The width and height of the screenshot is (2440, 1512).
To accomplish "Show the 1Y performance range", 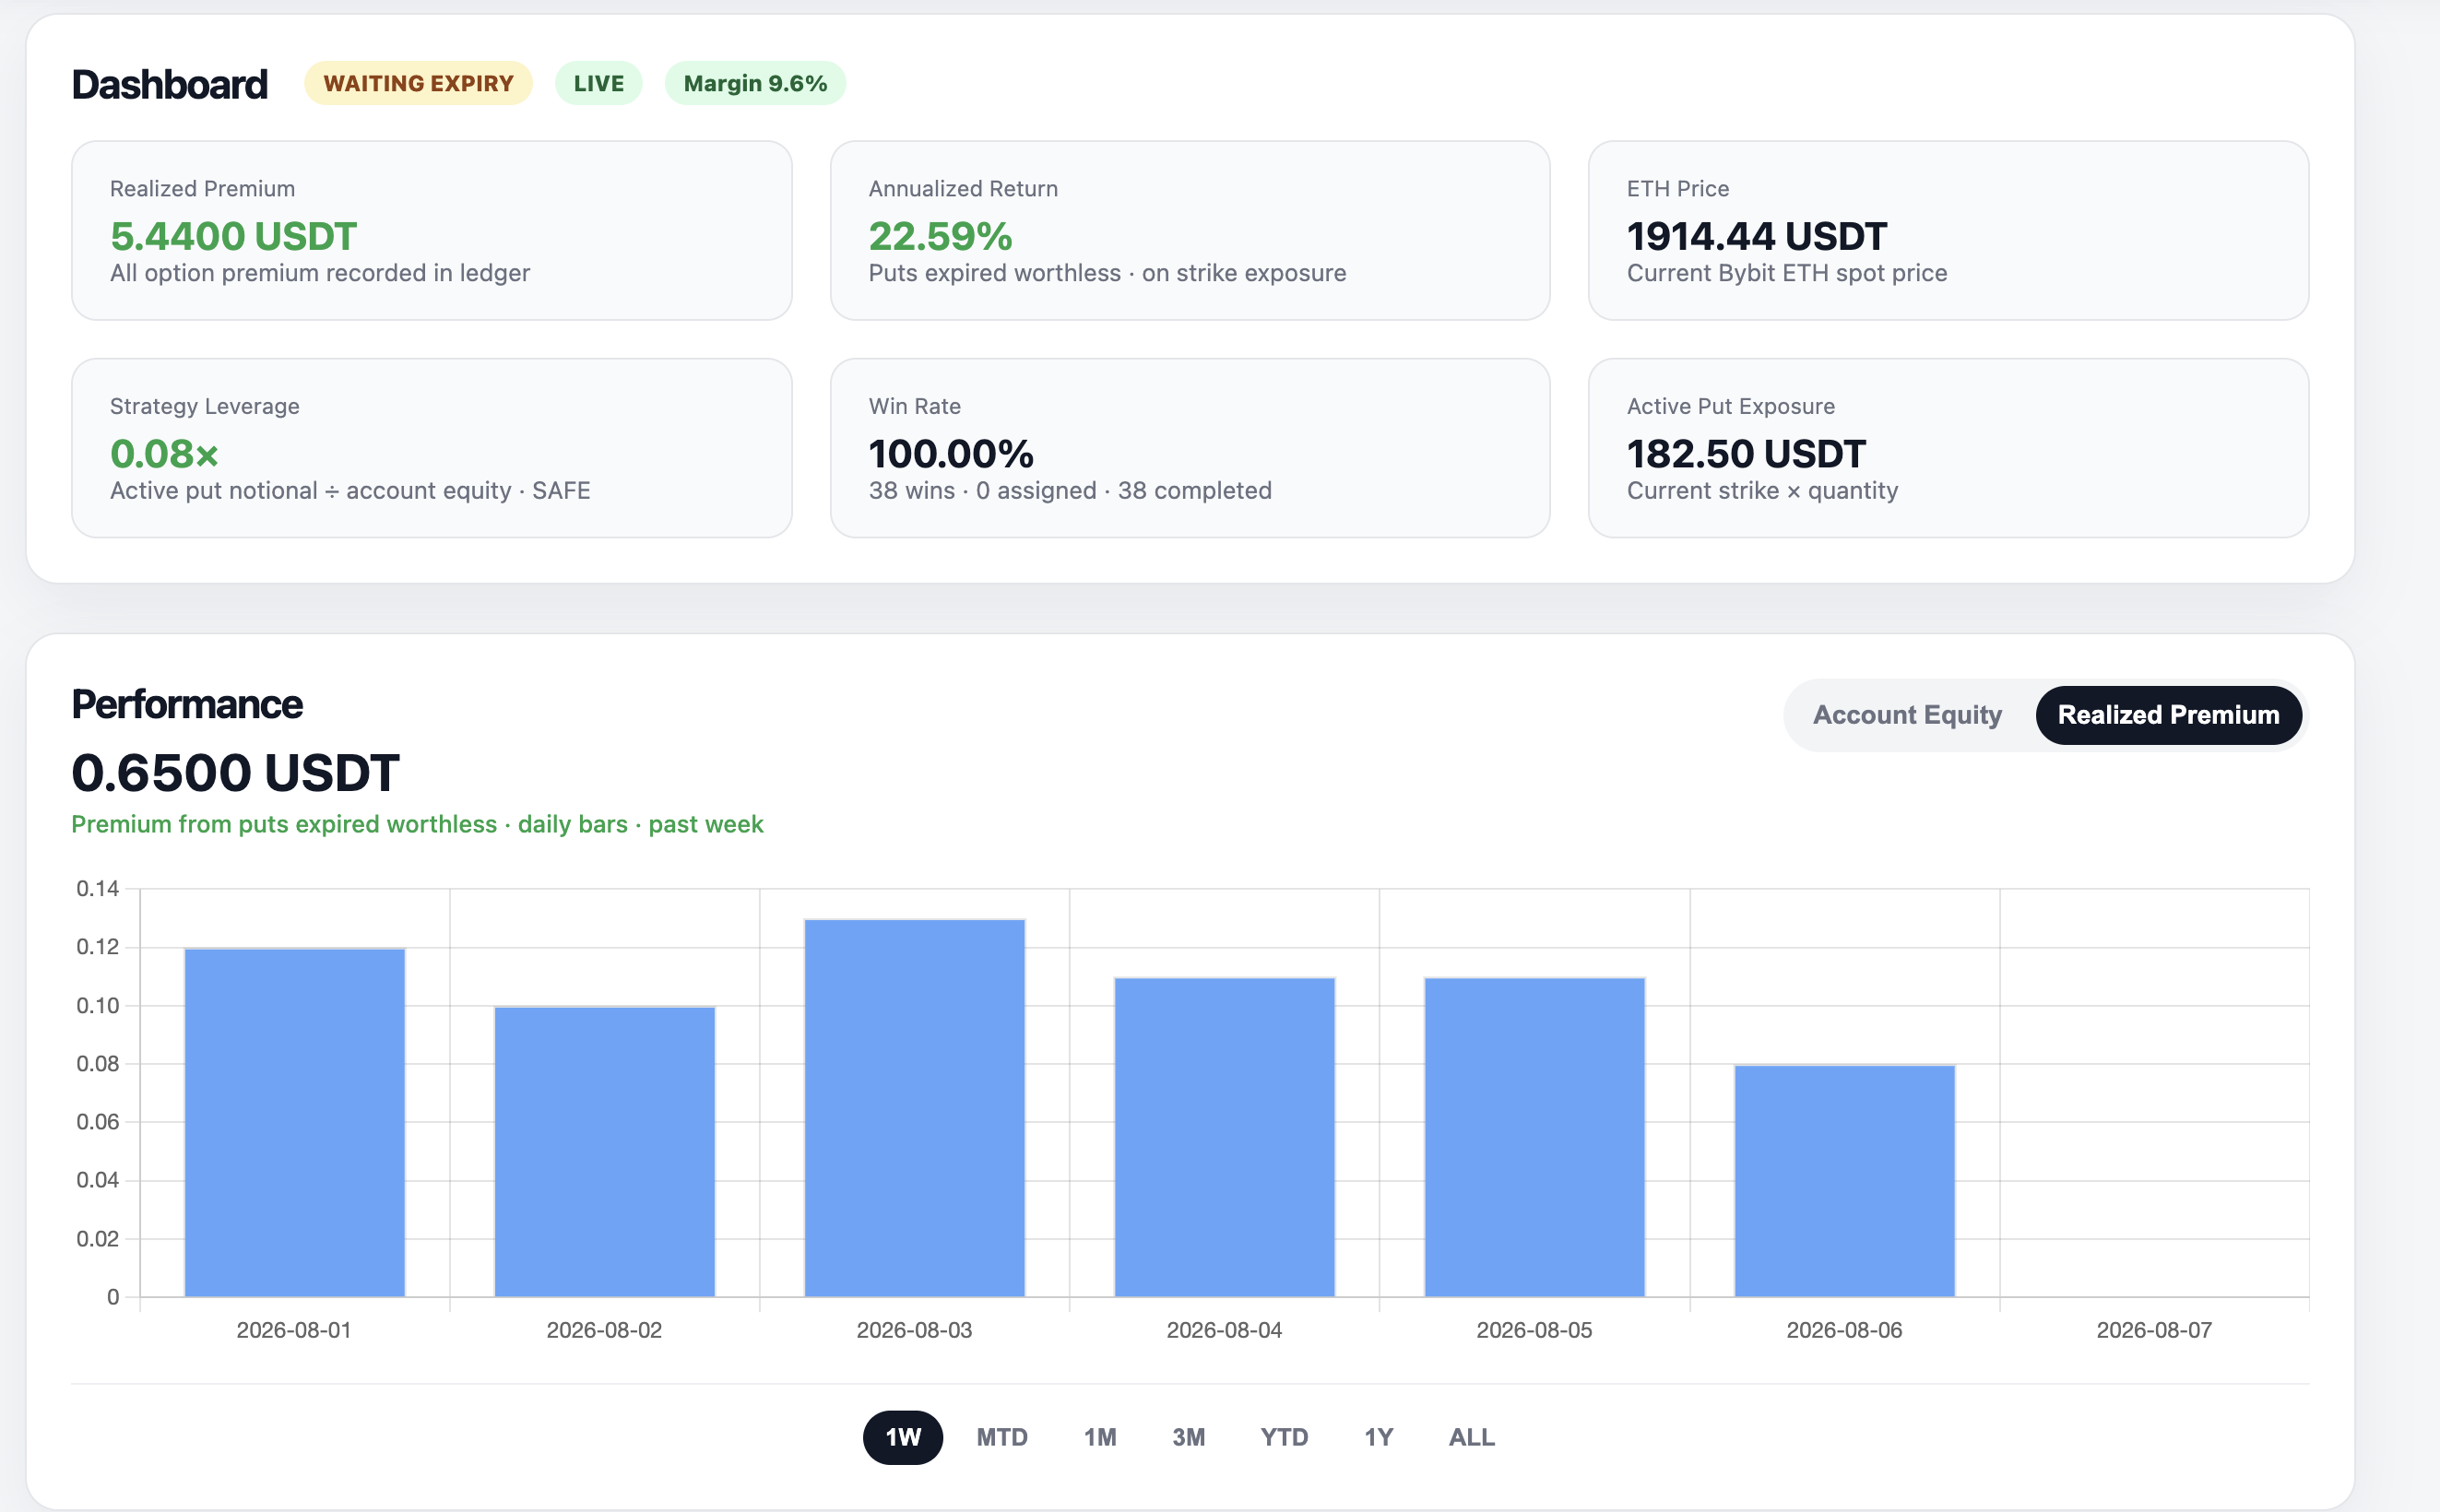I will (x=1378, y=1437).
